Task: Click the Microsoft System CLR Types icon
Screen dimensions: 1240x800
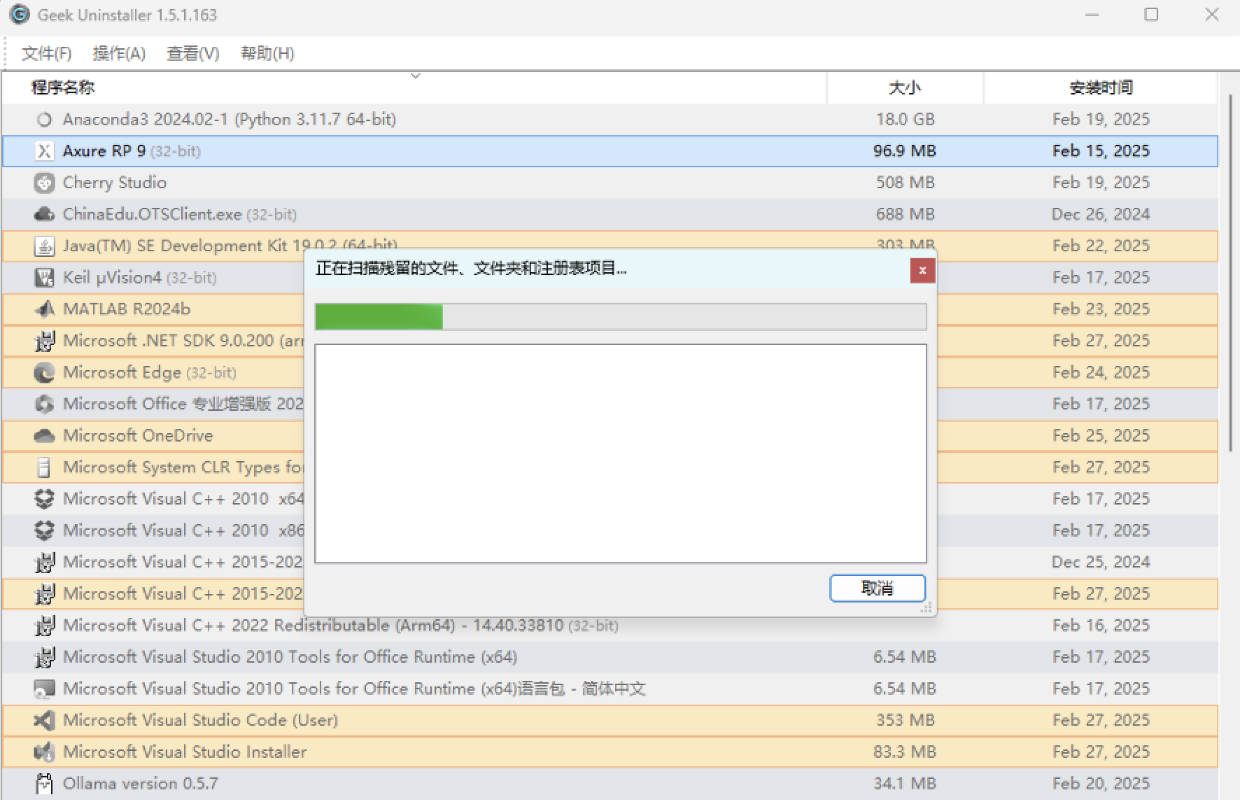Action: 43,467
